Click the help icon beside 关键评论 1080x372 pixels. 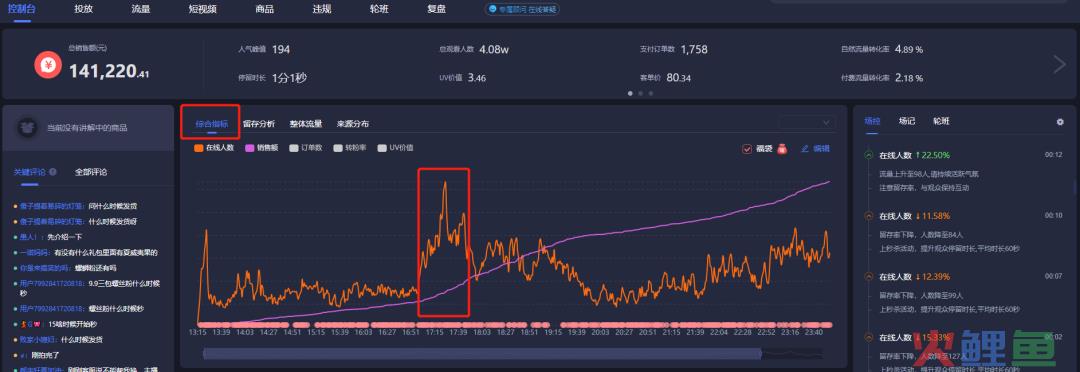click(x=53, y=172)
